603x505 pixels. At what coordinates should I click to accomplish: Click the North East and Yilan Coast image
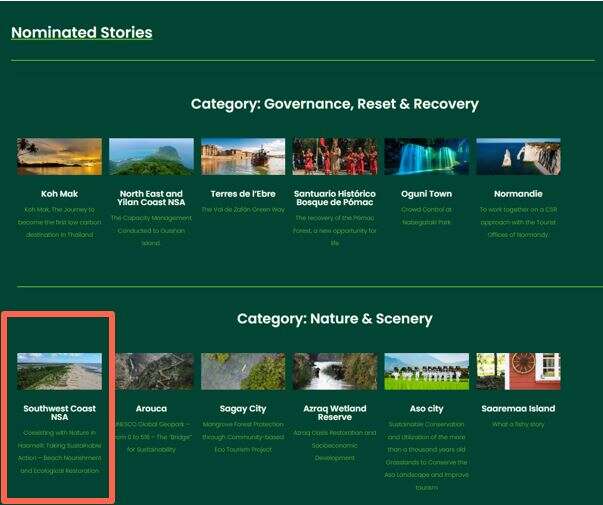tap(151, 156)
